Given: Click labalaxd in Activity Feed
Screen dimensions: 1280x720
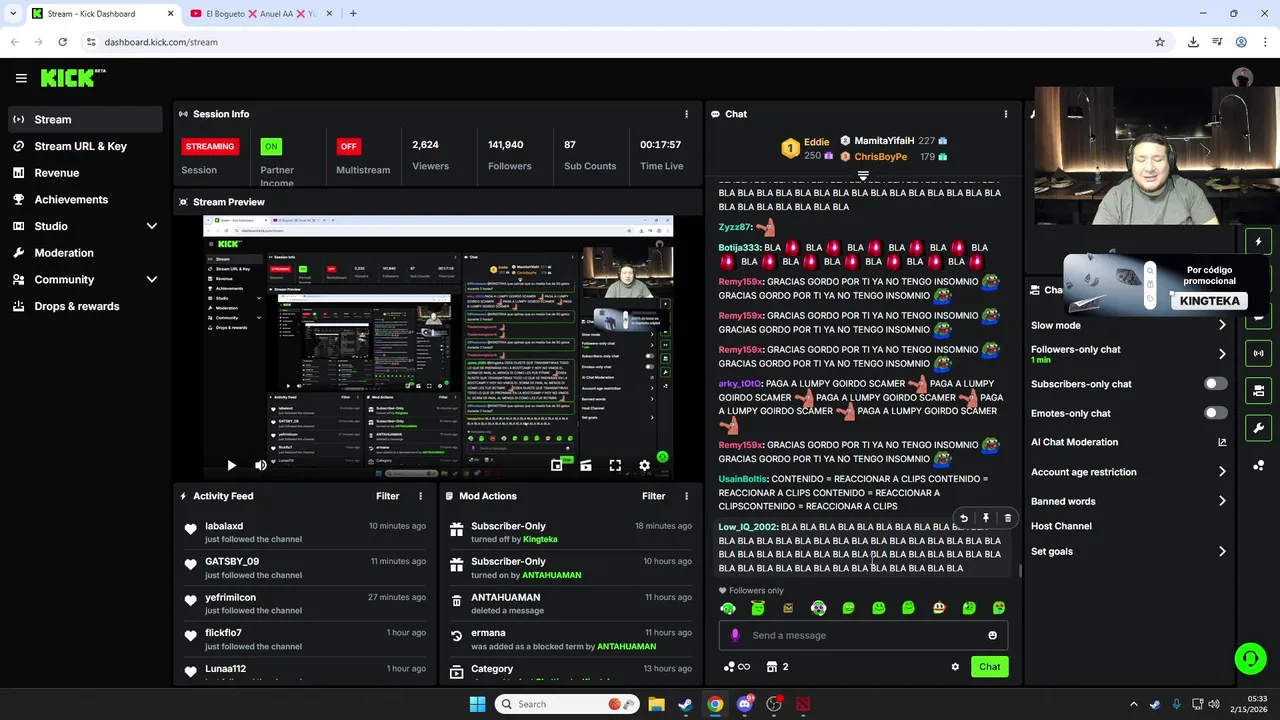Looking at the screenshot, I should click(x=224, y=526).
